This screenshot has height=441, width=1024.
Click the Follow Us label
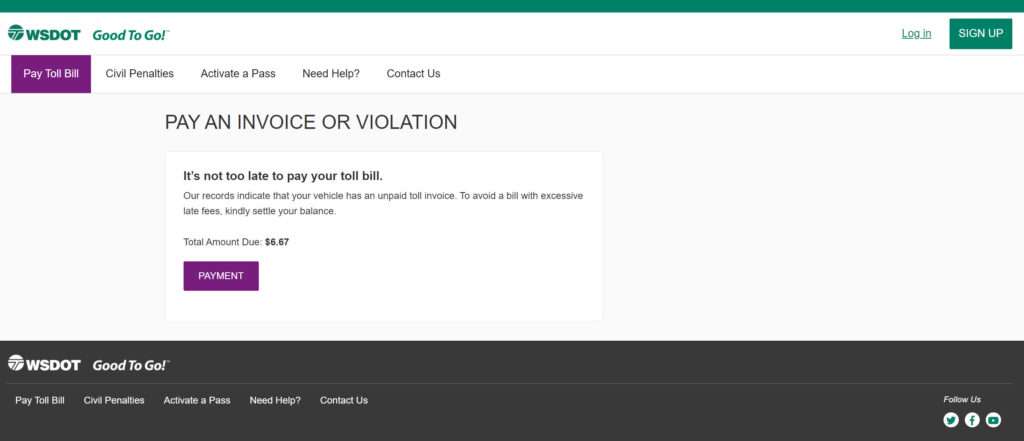[962, 399]
